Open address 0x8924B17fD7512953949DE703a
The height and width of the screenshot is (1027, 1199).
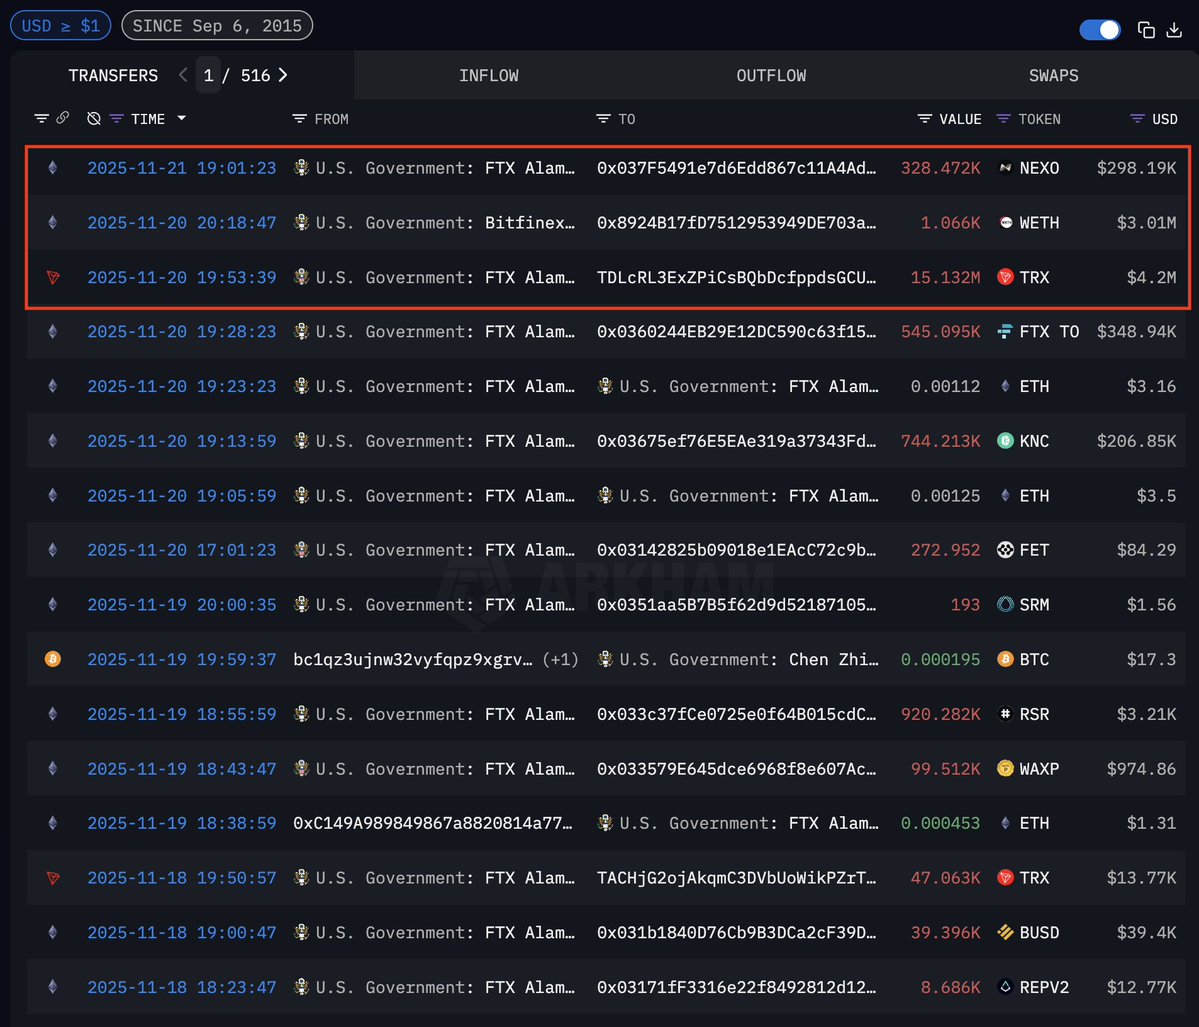(x=735, y=223)
